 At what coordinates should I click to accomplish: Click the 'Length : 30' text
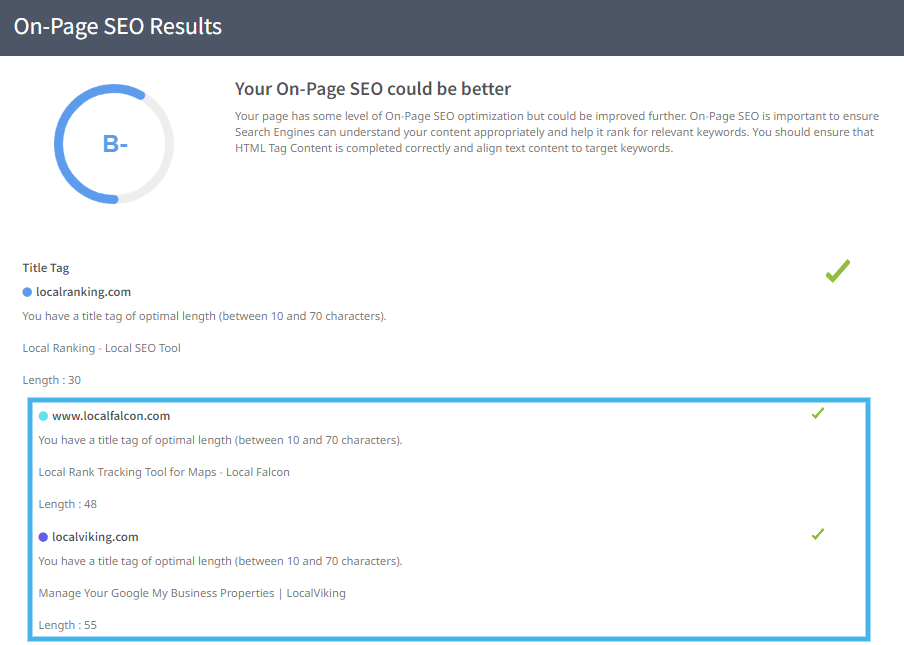coord(52,380)
